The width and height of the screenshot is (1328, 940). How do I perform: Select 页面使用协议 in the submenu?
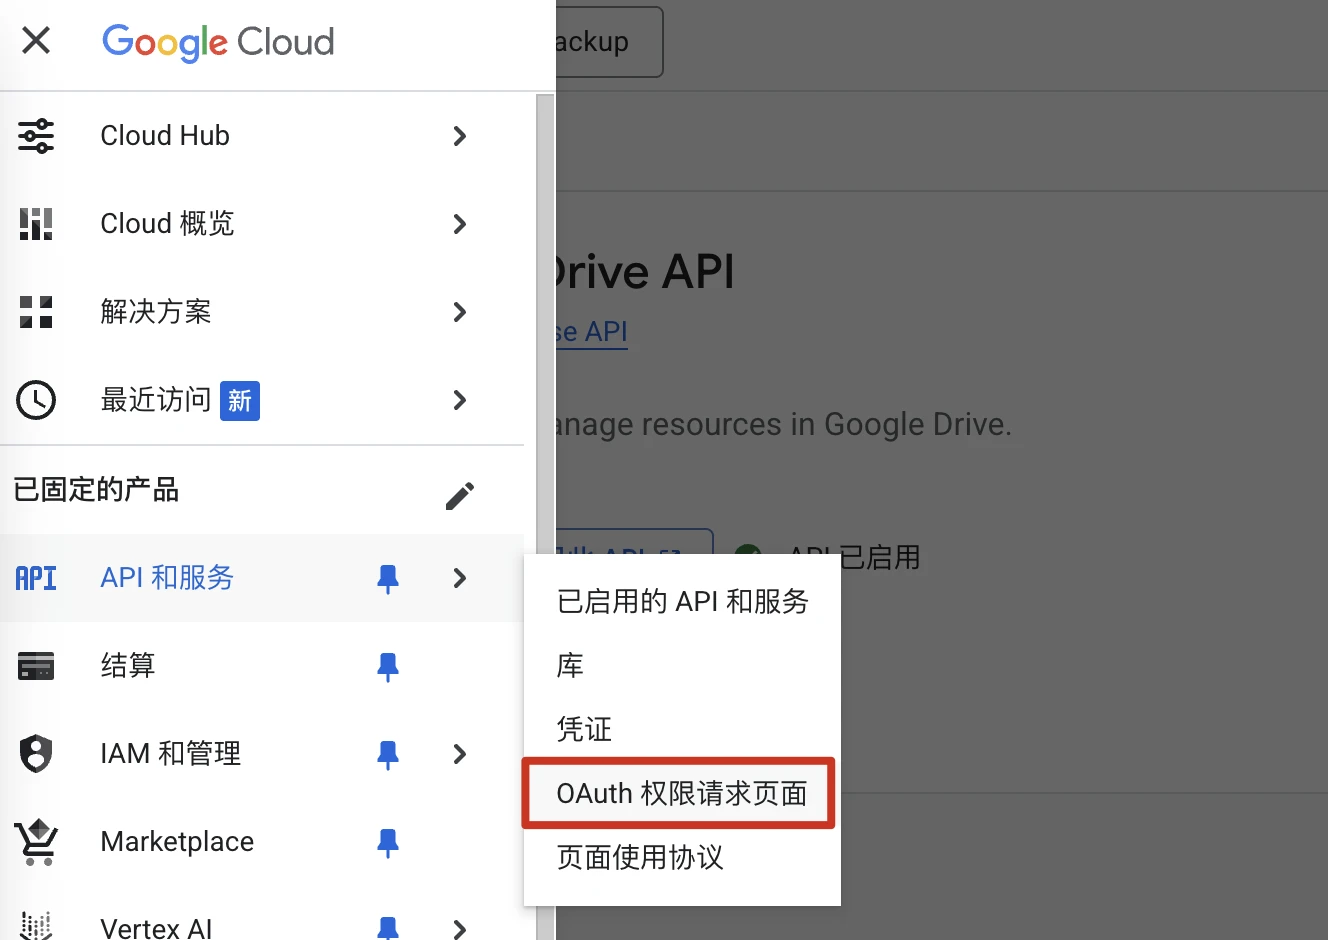(x=682, y=857)
